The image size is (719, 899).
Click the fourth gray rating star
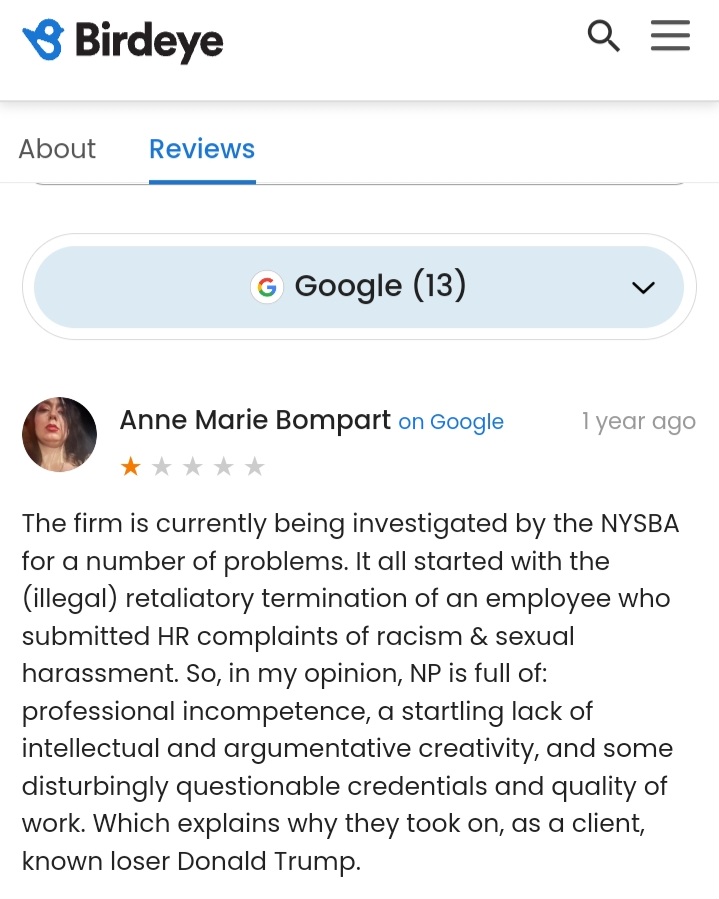coord(224,466)
